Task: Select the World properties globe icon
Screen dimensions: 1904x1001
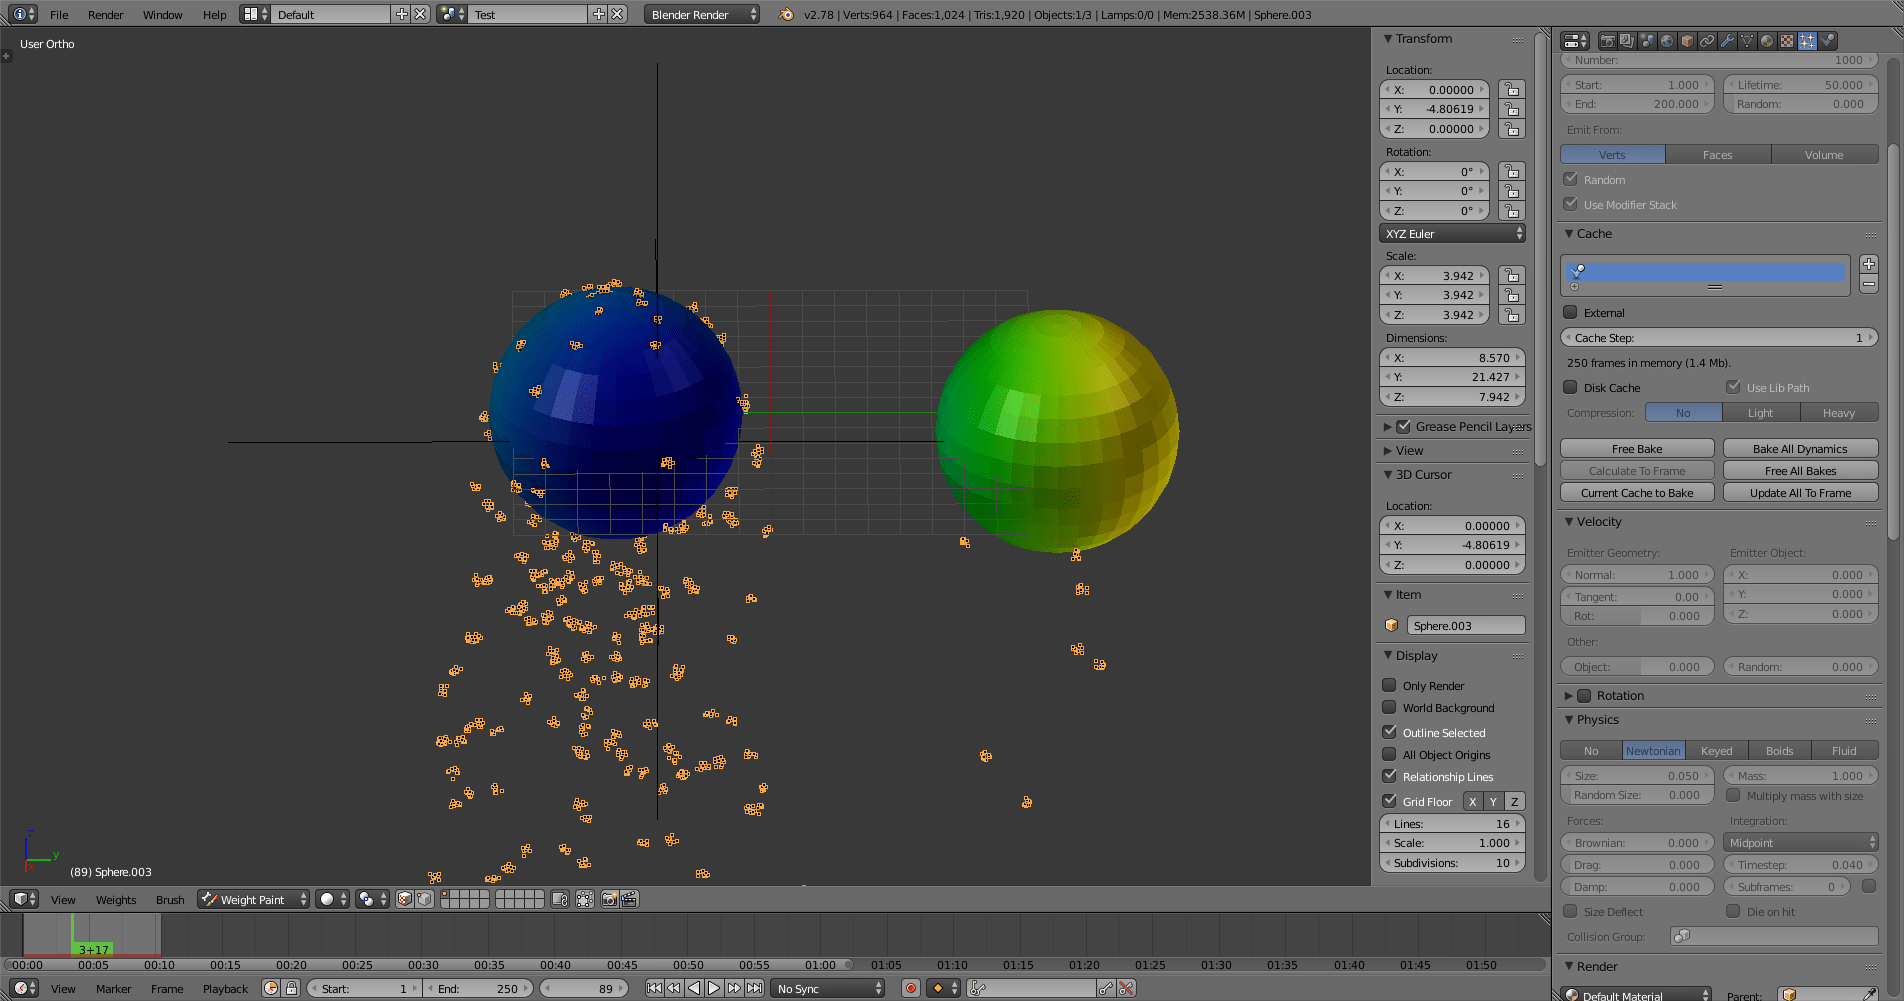Action: click(1668, 40)
